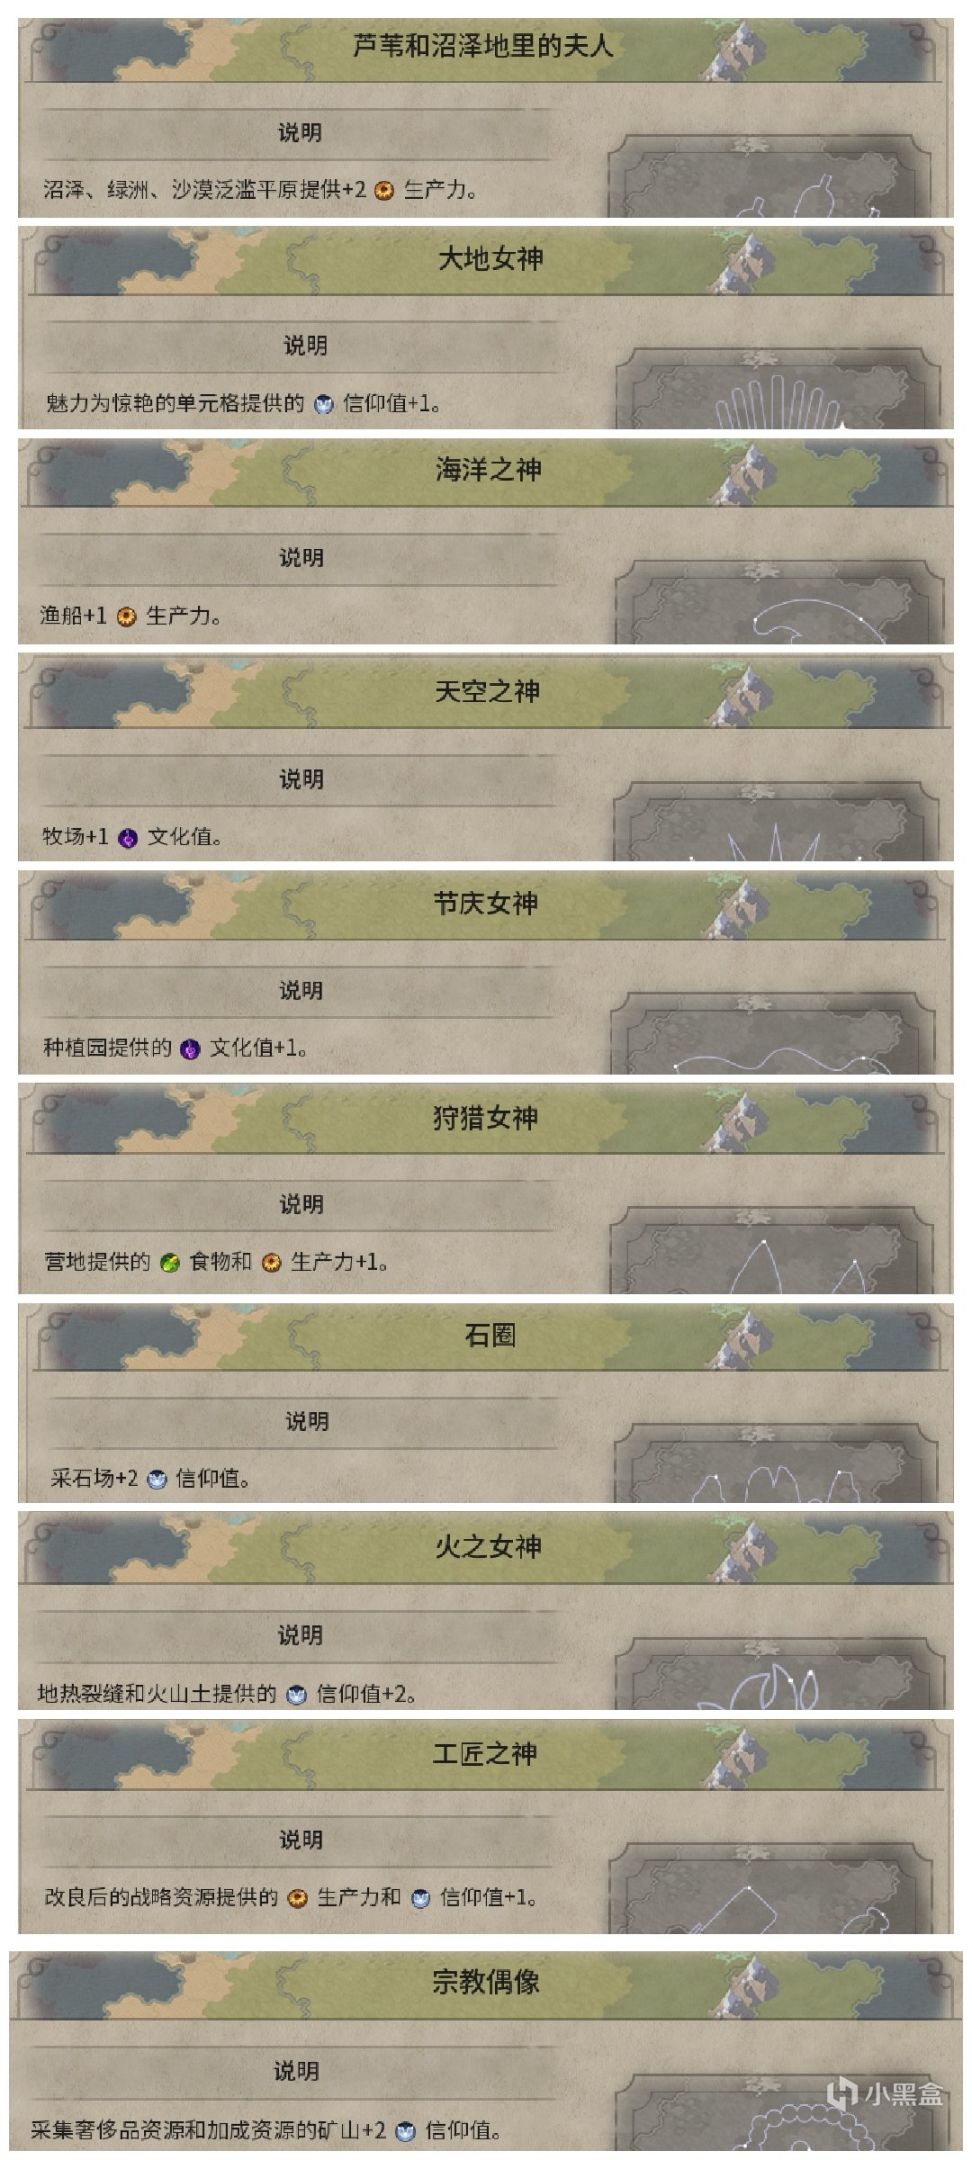Open the 海洋之神 entry title
The image size is (972, 2160).
coord(488,470)
